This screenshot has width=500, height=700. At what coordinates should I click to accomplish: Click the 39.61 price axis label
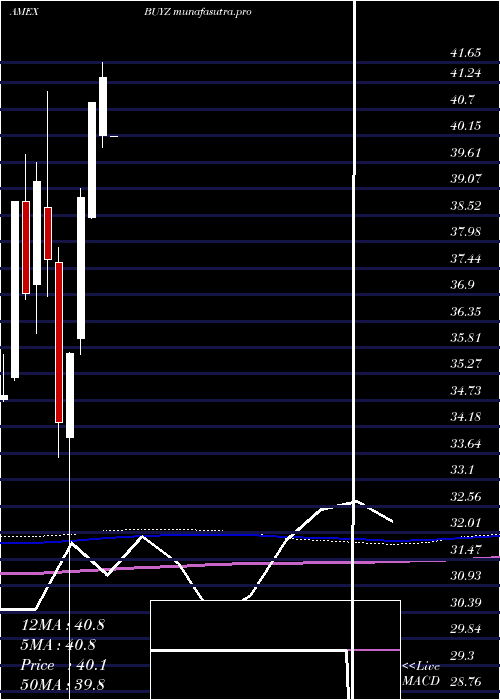pyautogui.click(x=466, y=152)
